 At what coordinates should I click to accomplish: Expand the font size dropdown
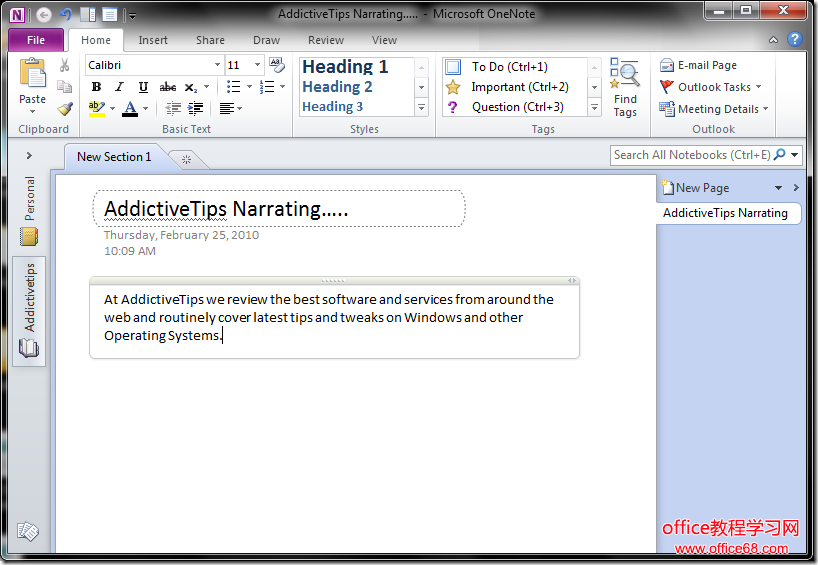pos(257,65)
